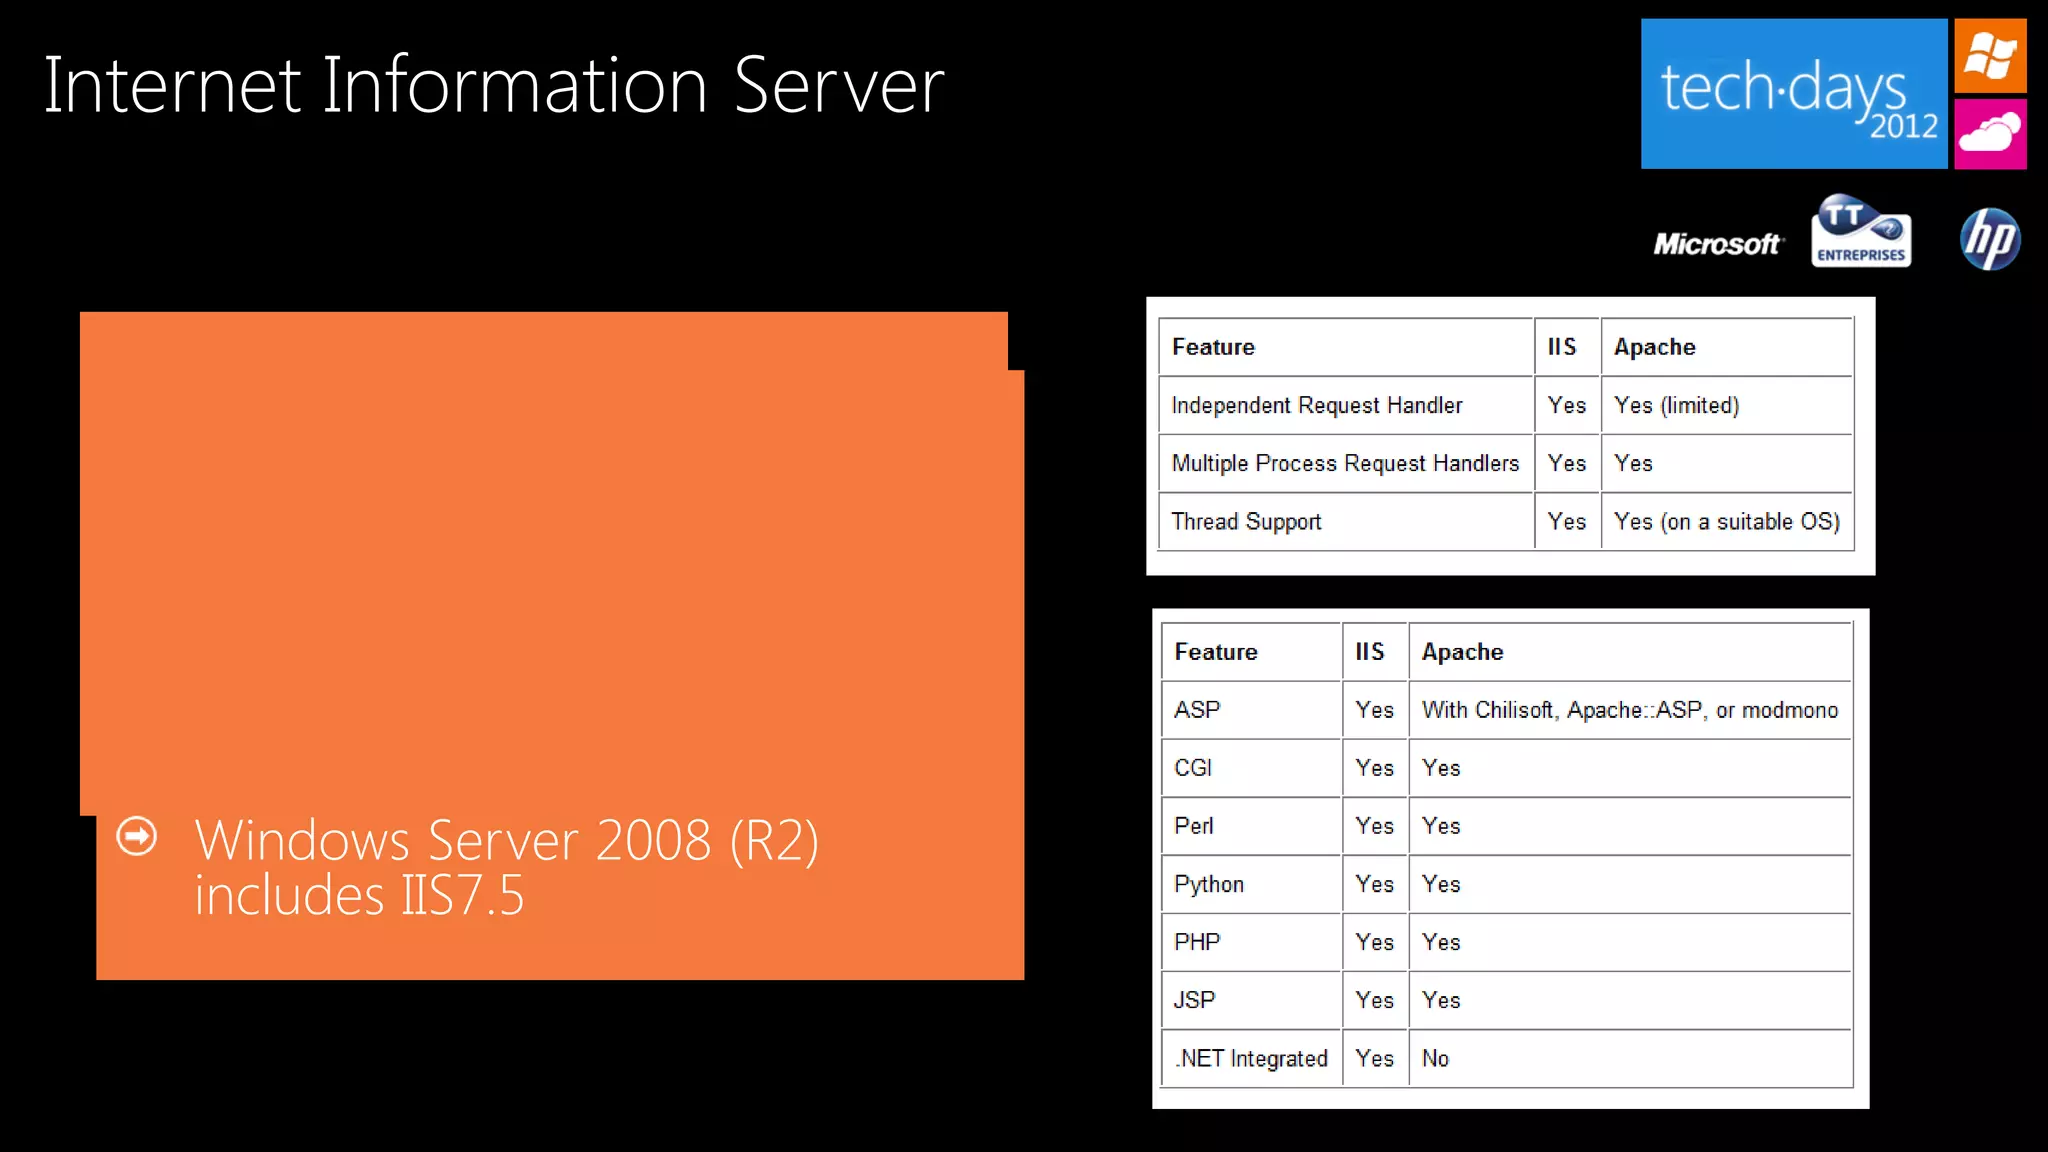Image resolution: width=2048 pixels, height=1152 pixels.
Task: Click the orange Windows logo tile
Action: (1990, 56)
